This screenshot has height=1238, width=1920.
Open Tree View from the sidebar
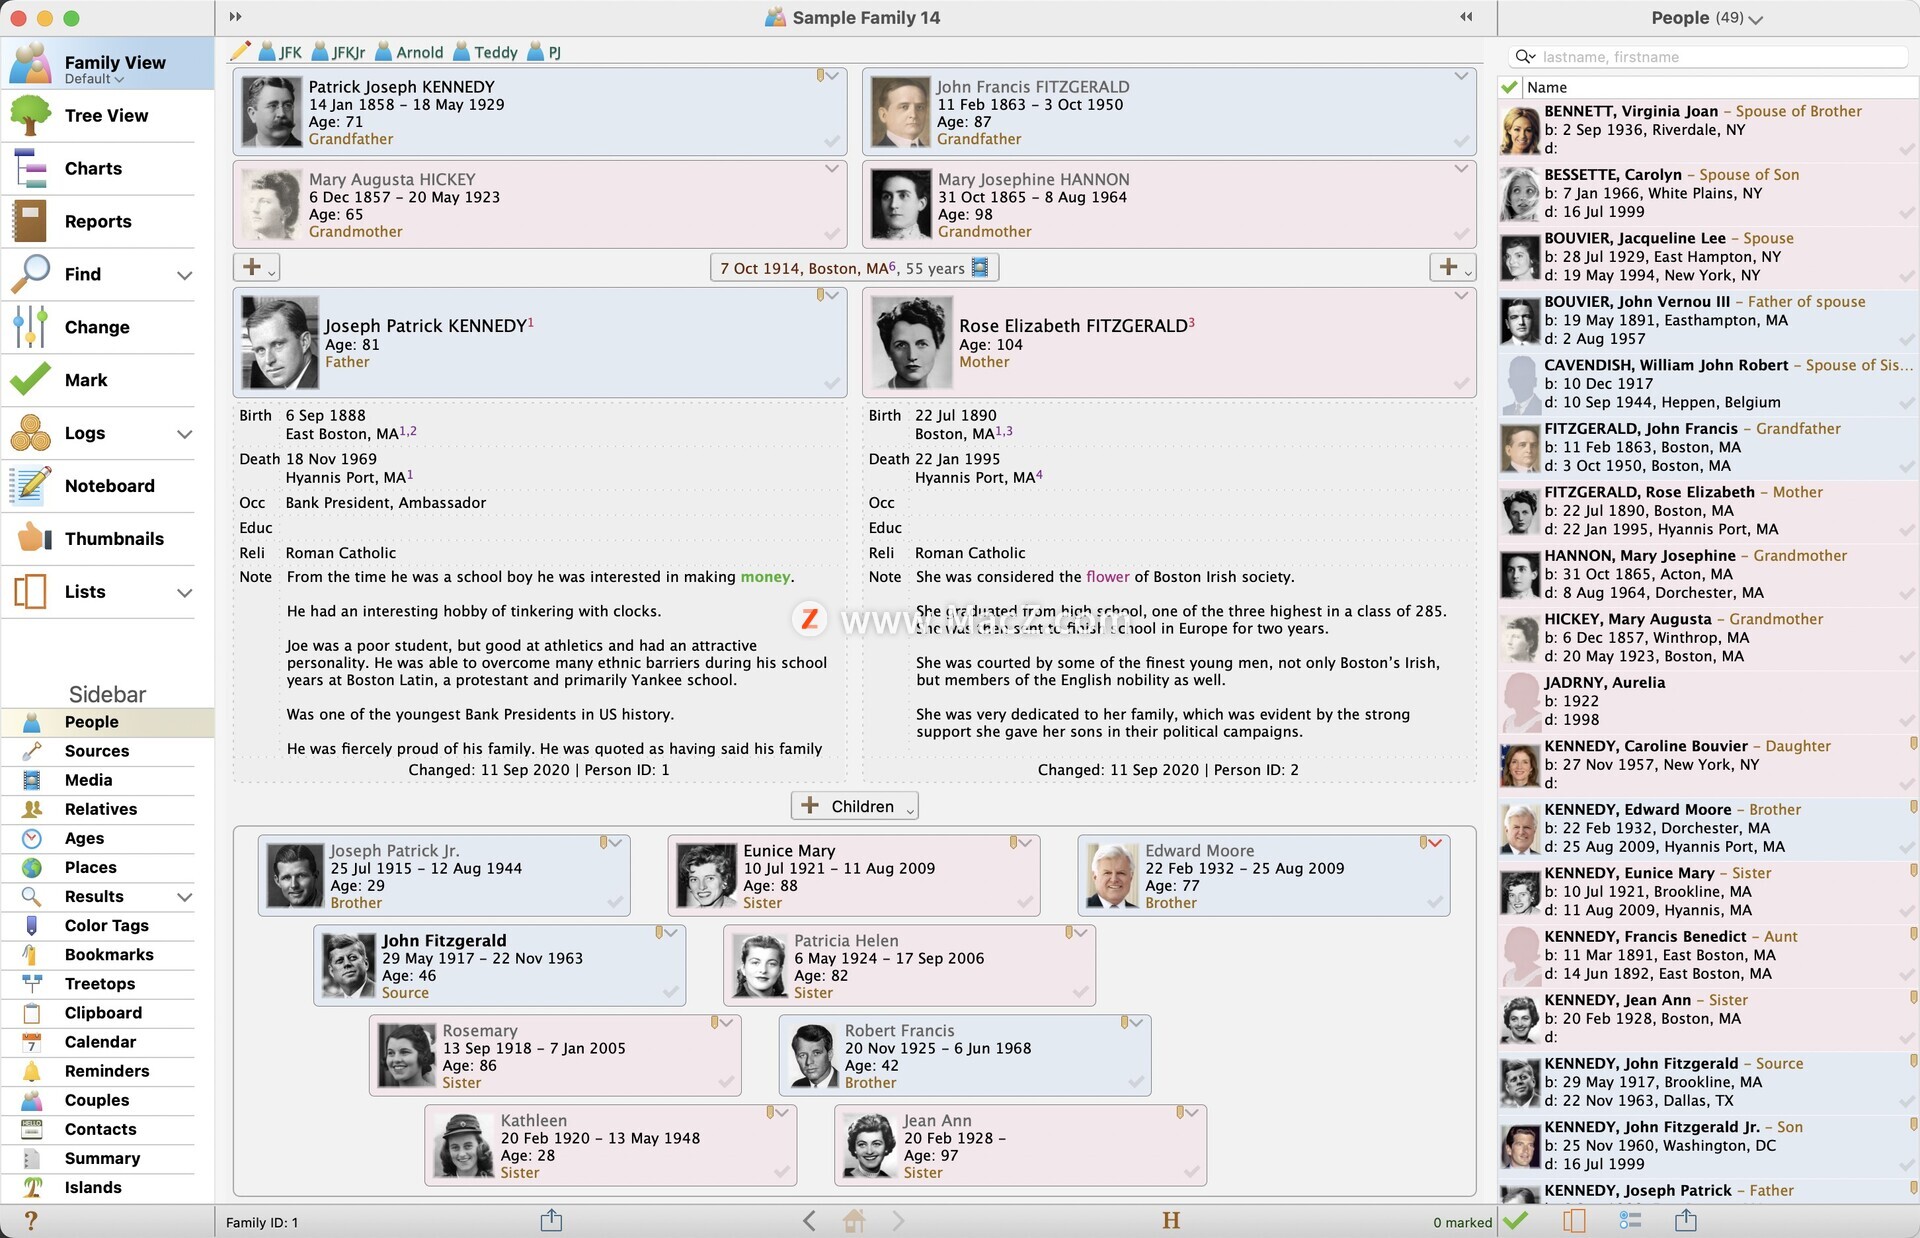(107, 115)
